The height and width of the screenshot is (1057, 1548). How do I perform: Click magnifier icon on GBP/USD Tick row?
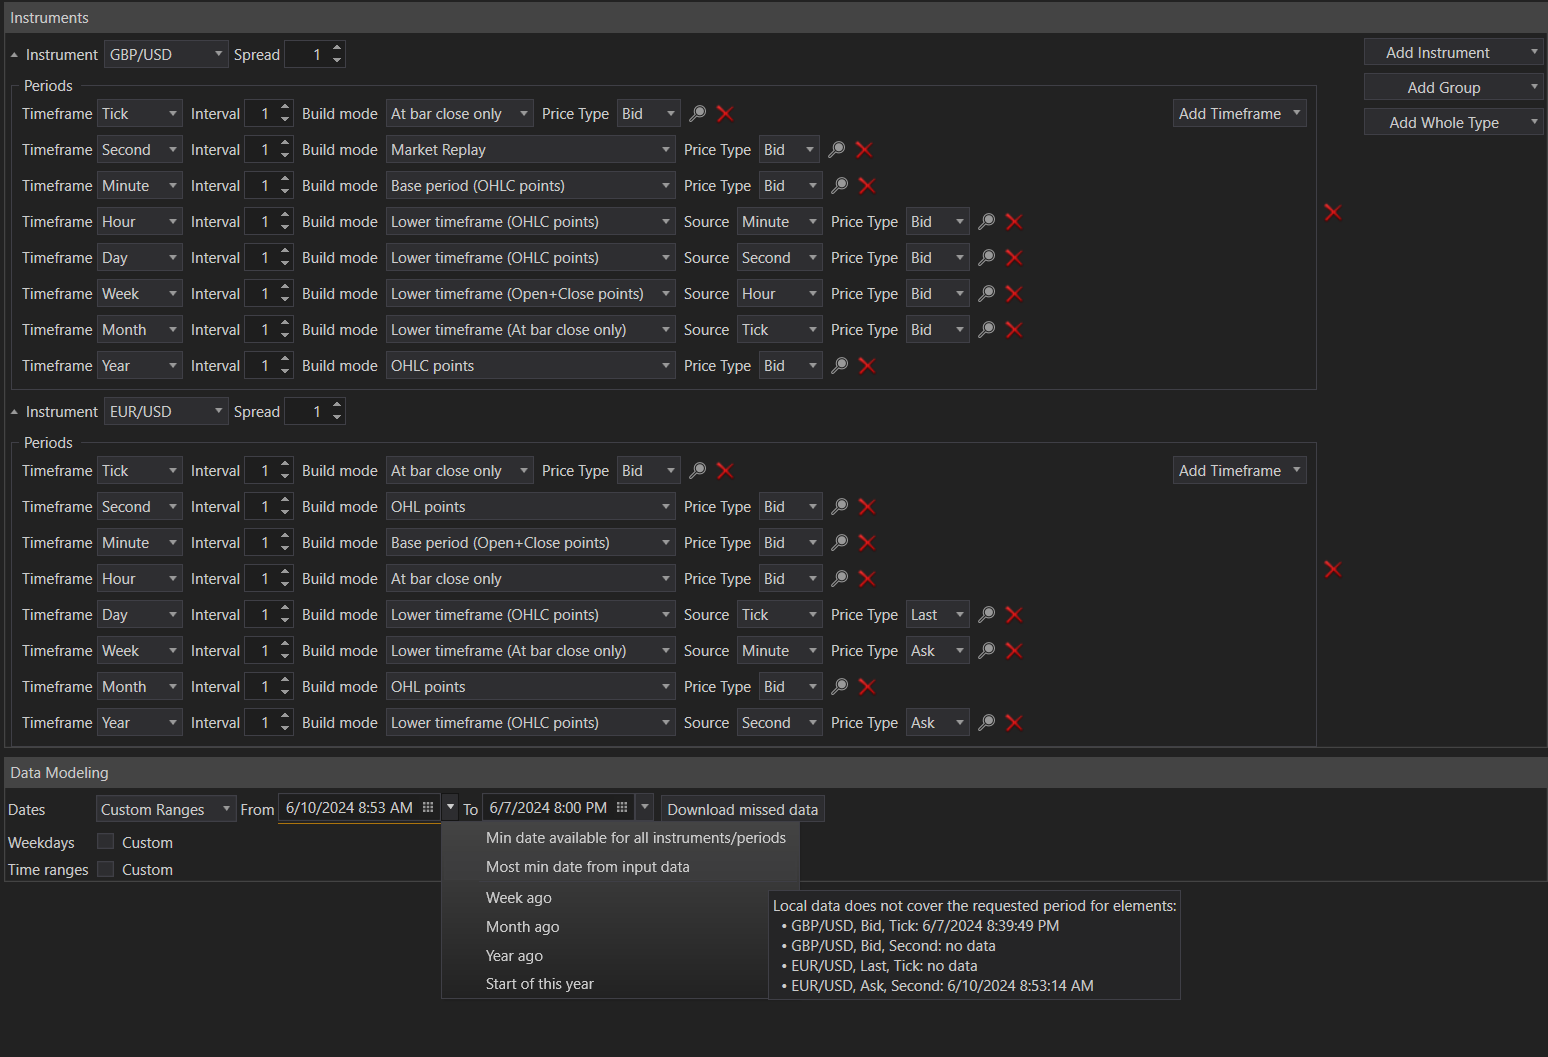pyautogui.click(x=698, y=114)
